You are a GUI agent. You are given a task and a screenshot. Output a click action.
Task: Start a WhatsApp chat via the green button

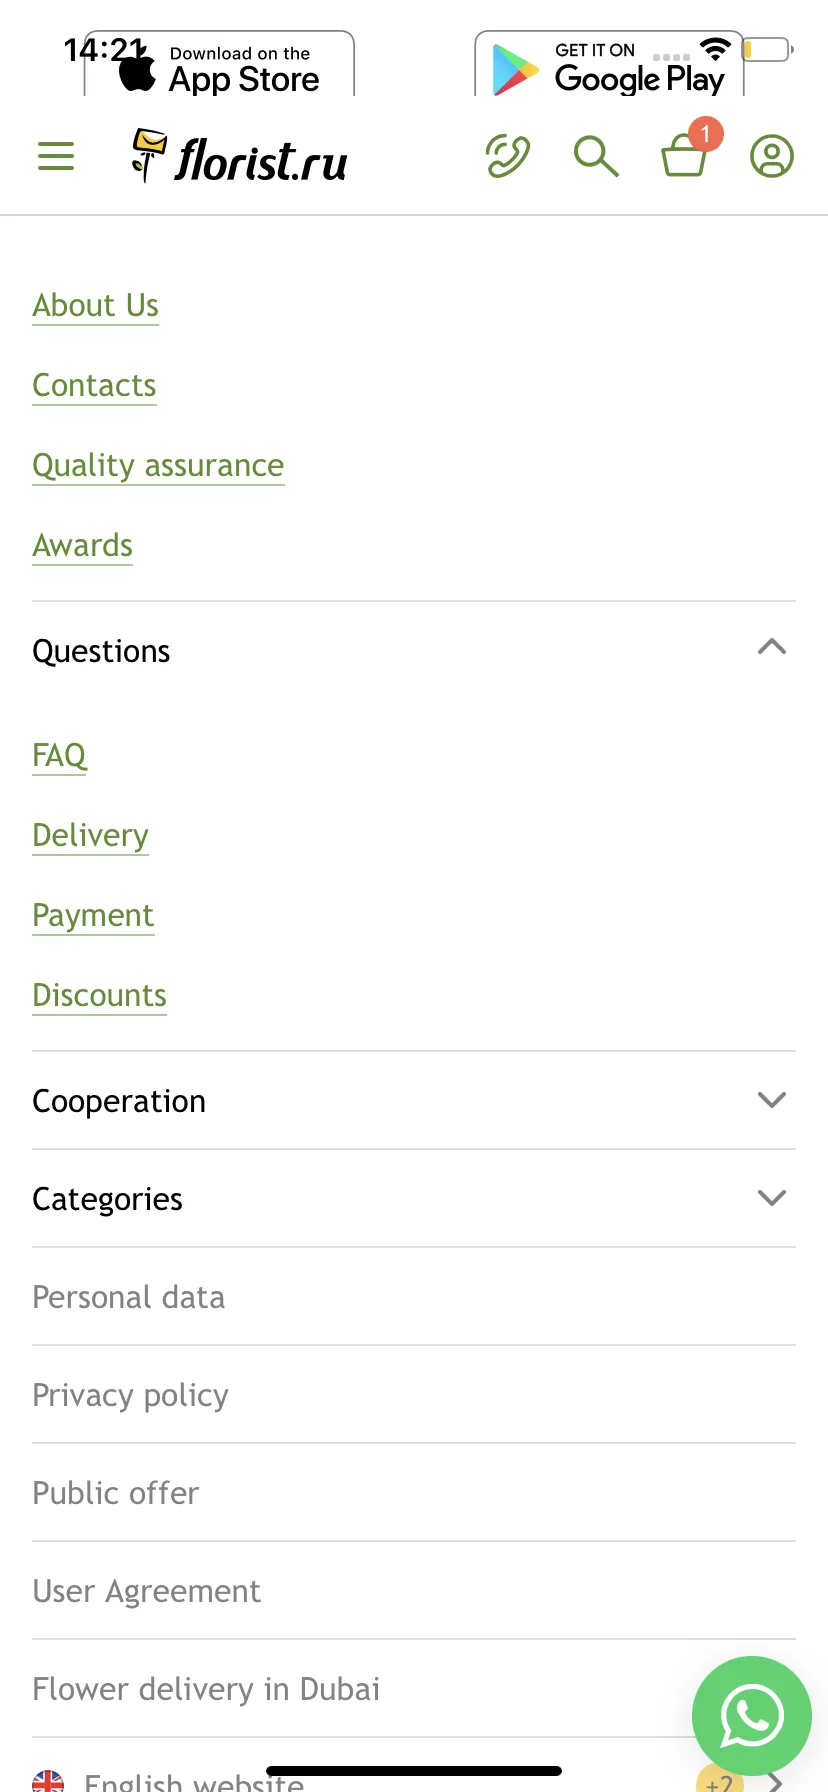pyautogui.click(x=752, y=1716)
